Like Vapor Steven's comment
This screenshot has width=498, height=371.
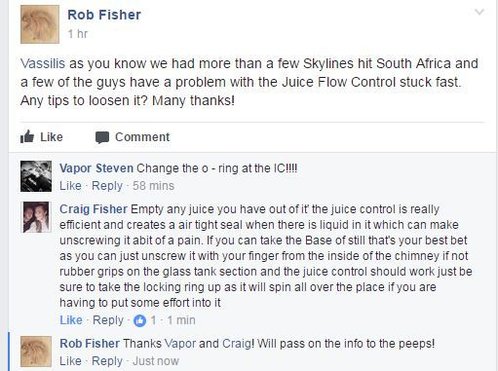pyautogui.click(x=70, y=186)
